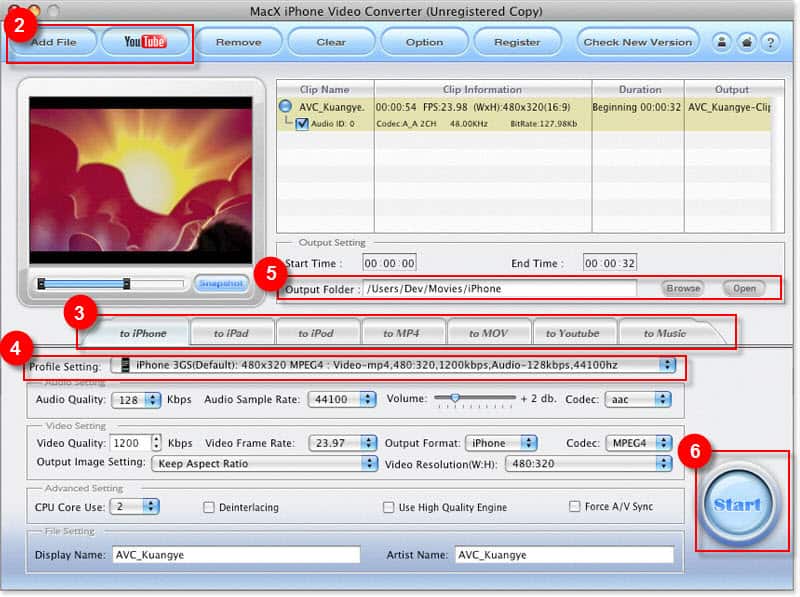
Task: Click the Remove button
Action: 238,42
